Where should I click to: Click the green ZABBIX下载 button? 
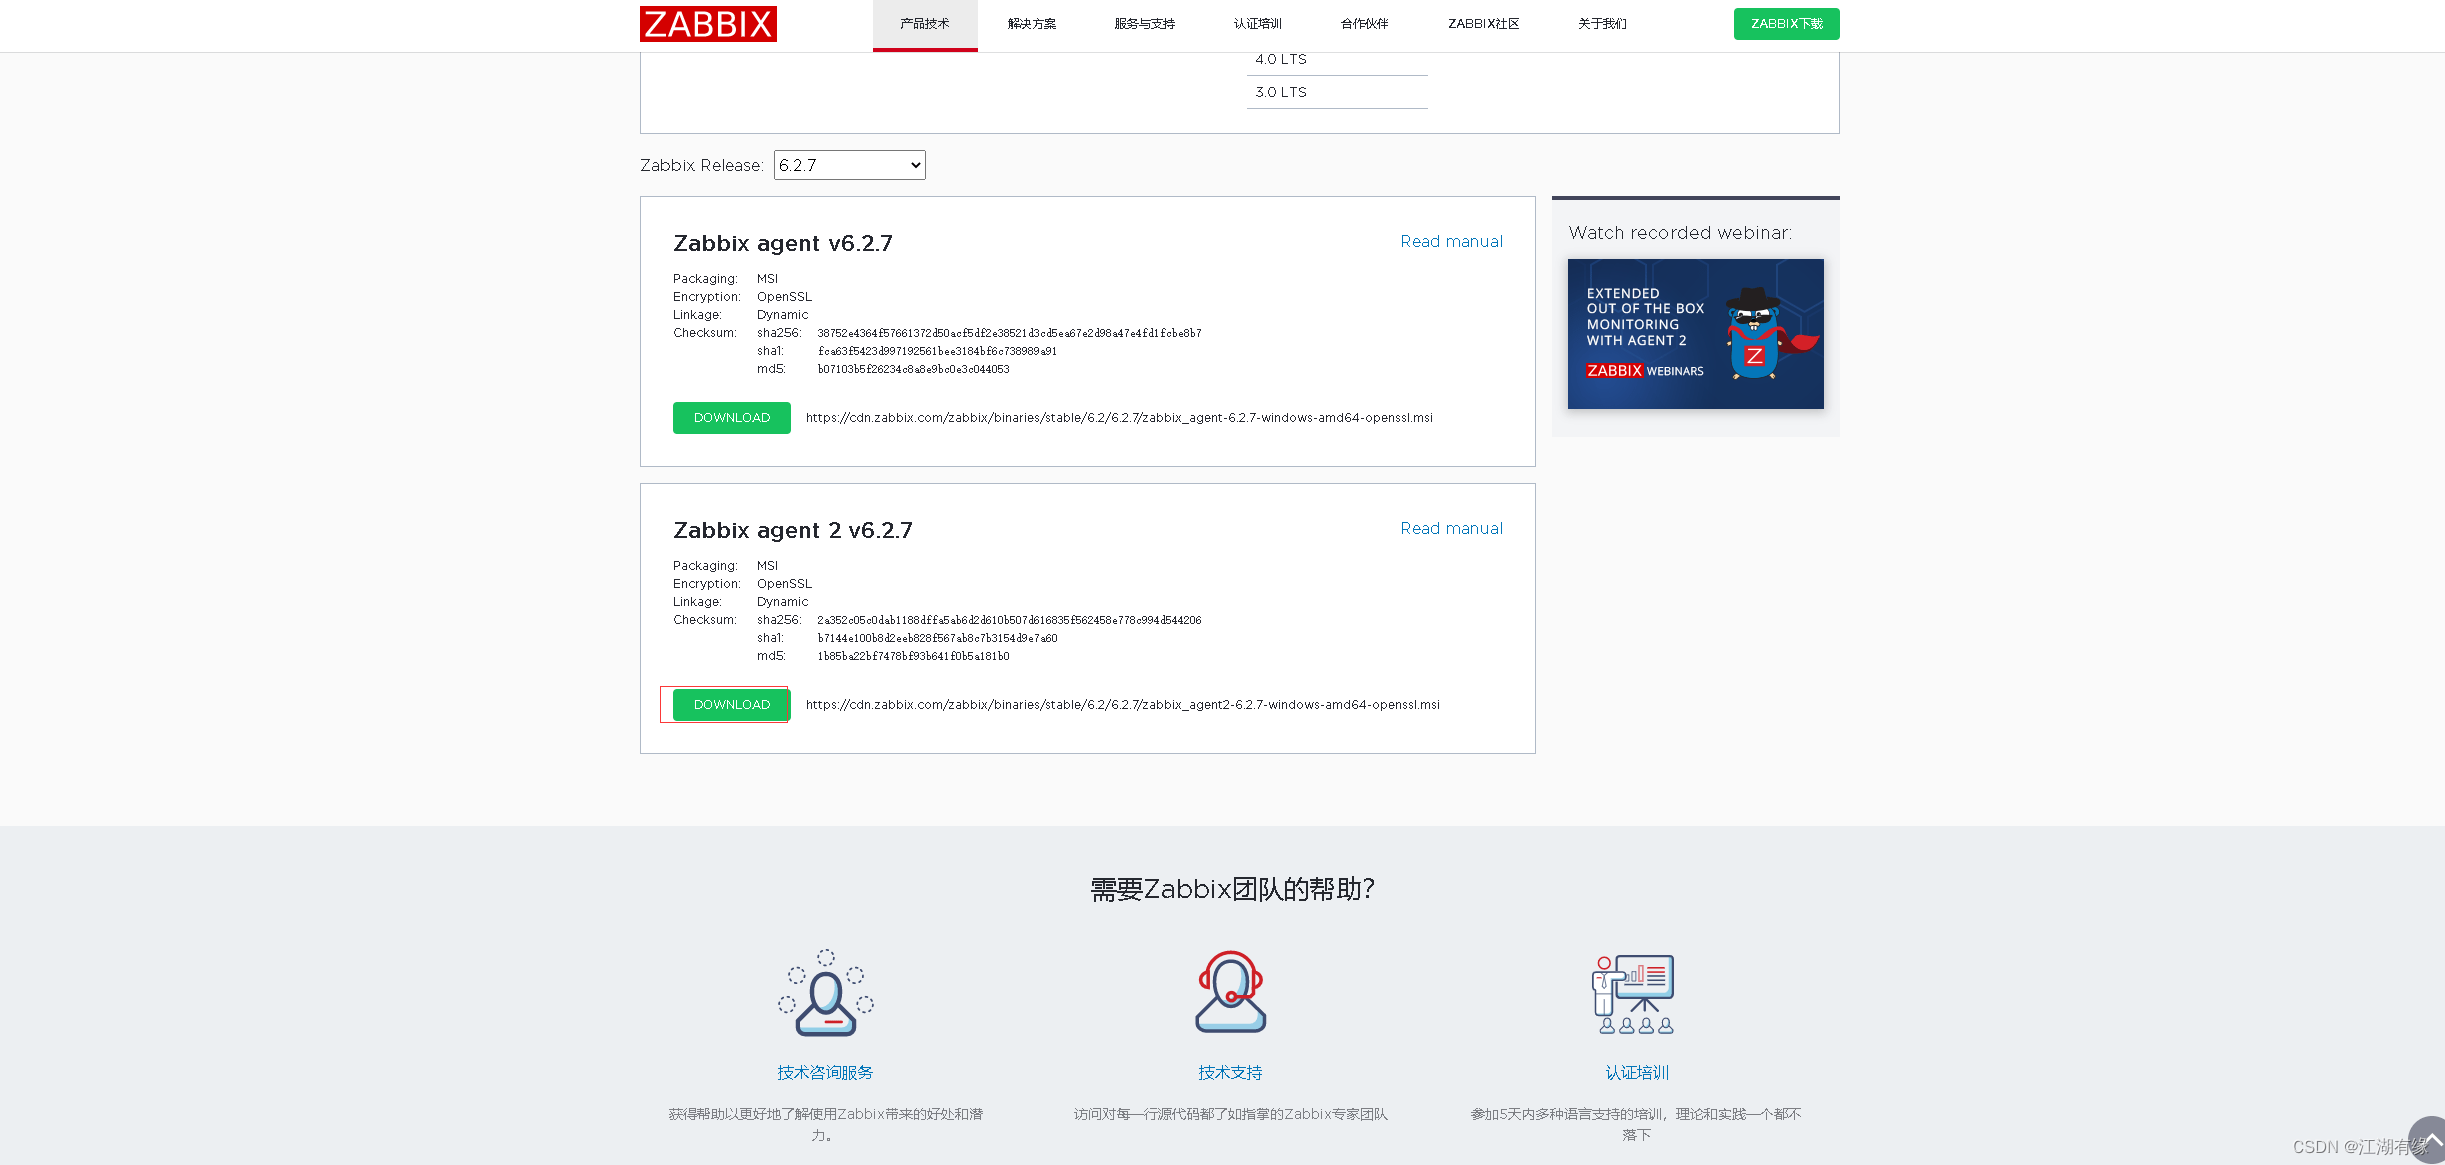tap(1786, 24)
